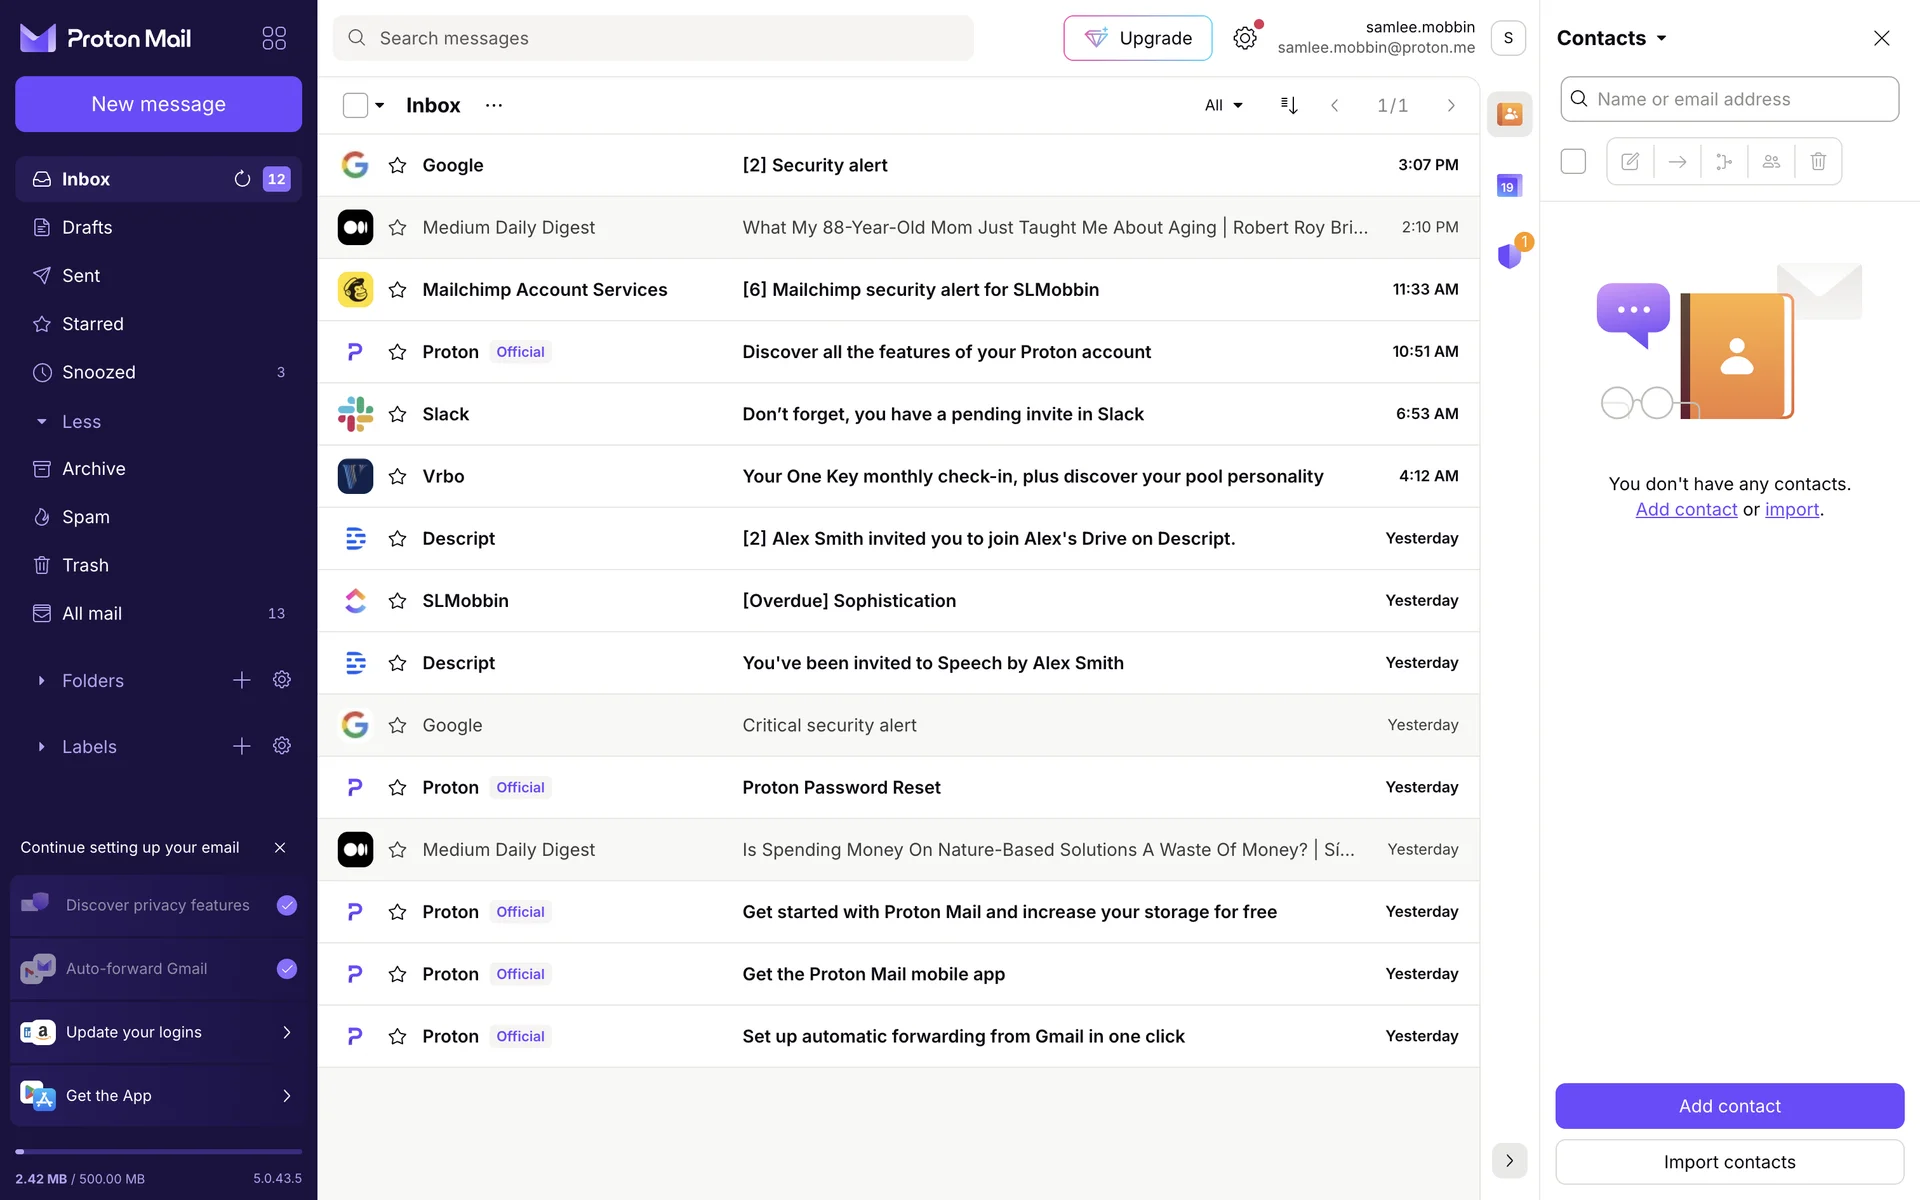
Task: Click the sort messages icon
Action: tap(1289, 105)
